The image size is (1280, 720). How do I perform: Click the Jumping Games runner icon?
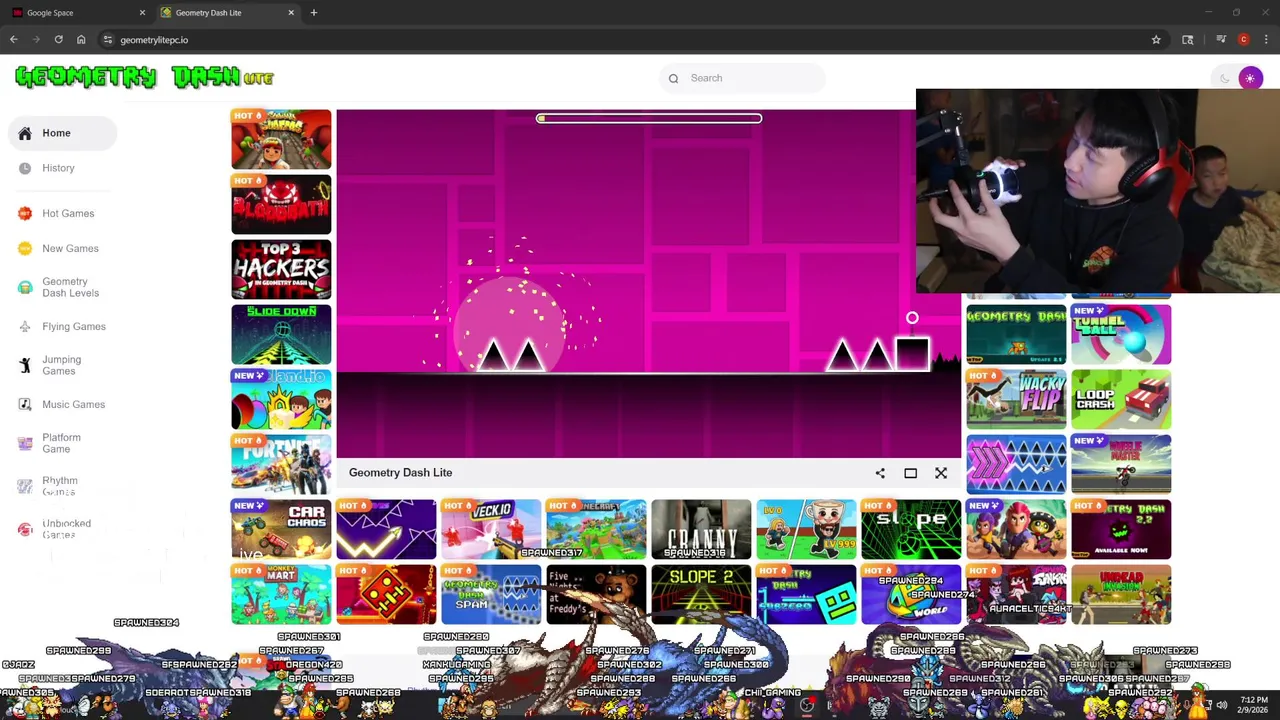tap(25, 365)
